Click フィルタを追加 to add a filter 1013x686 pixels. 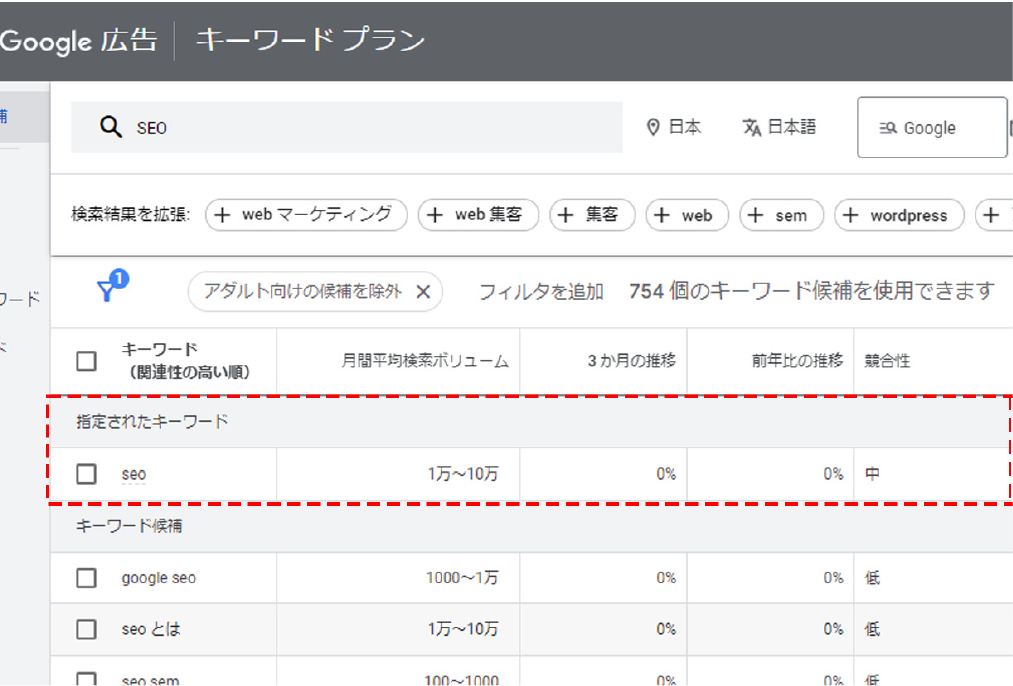pyautogui.click(x=541, y=292)
